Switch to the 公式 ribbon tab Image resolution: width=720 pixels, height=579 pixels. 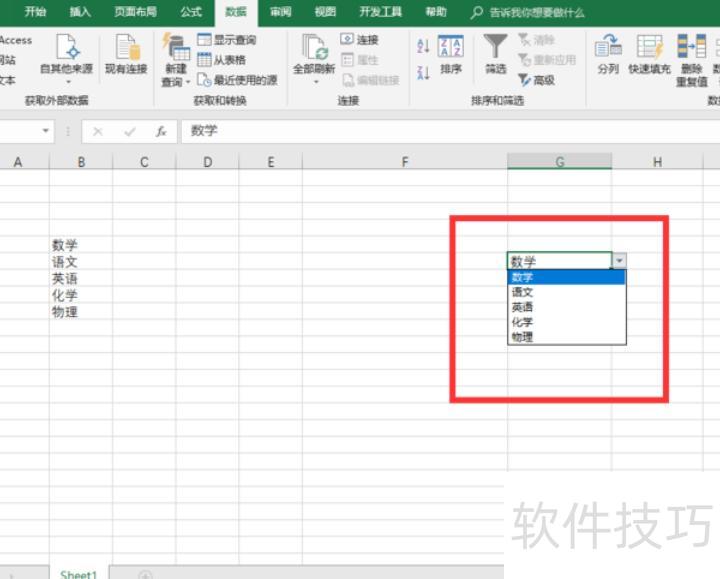click(x=191, y=11)
